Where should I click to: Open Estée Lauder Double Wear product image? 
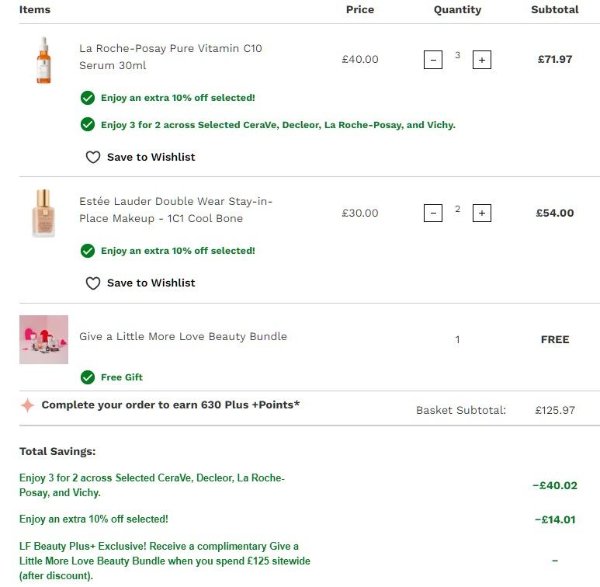click(43, 212)
